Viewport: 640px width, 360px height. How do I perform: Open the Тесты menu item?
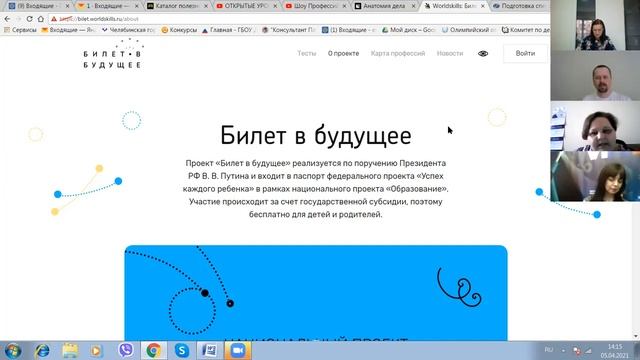[307, 53]
